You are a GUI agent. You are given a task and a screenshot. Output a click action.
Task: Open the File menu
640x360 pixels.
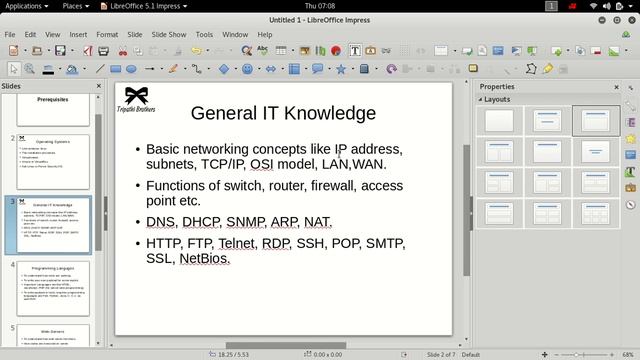coord(10,35)
